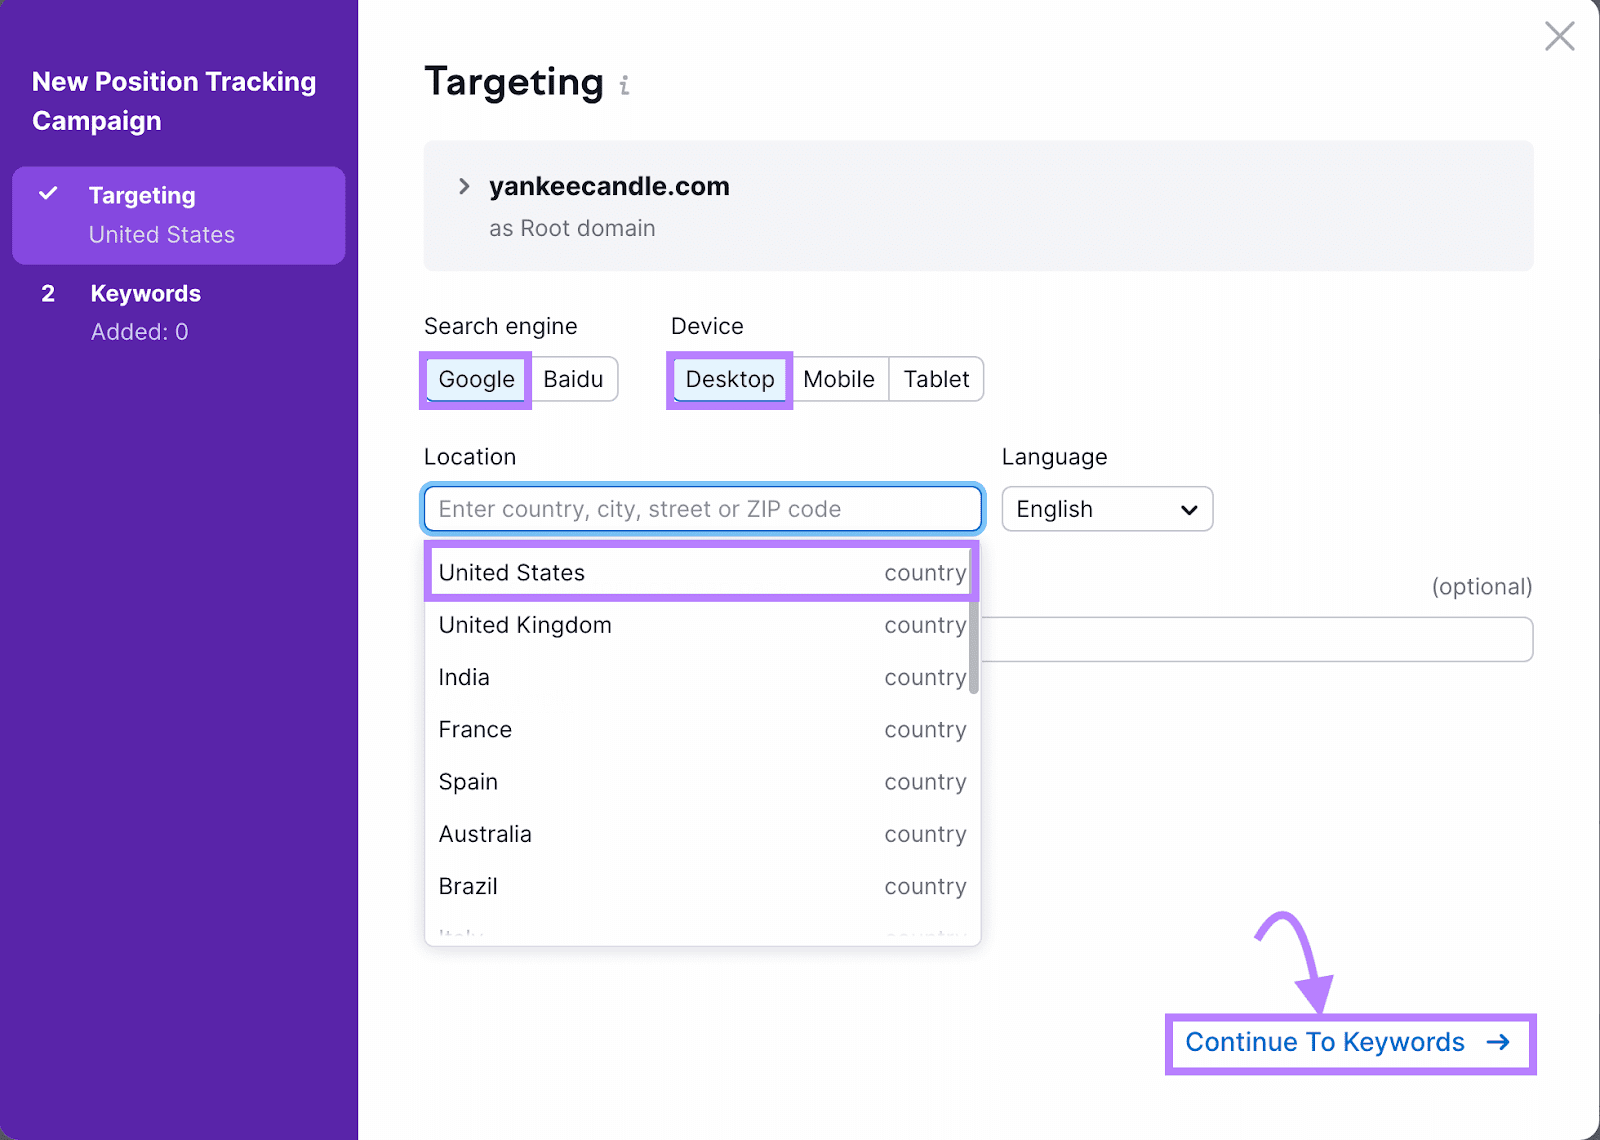The height and width of the screenshot is (1140, 1600).
Task: Select Desktop as the device
Action: (729, 379)
